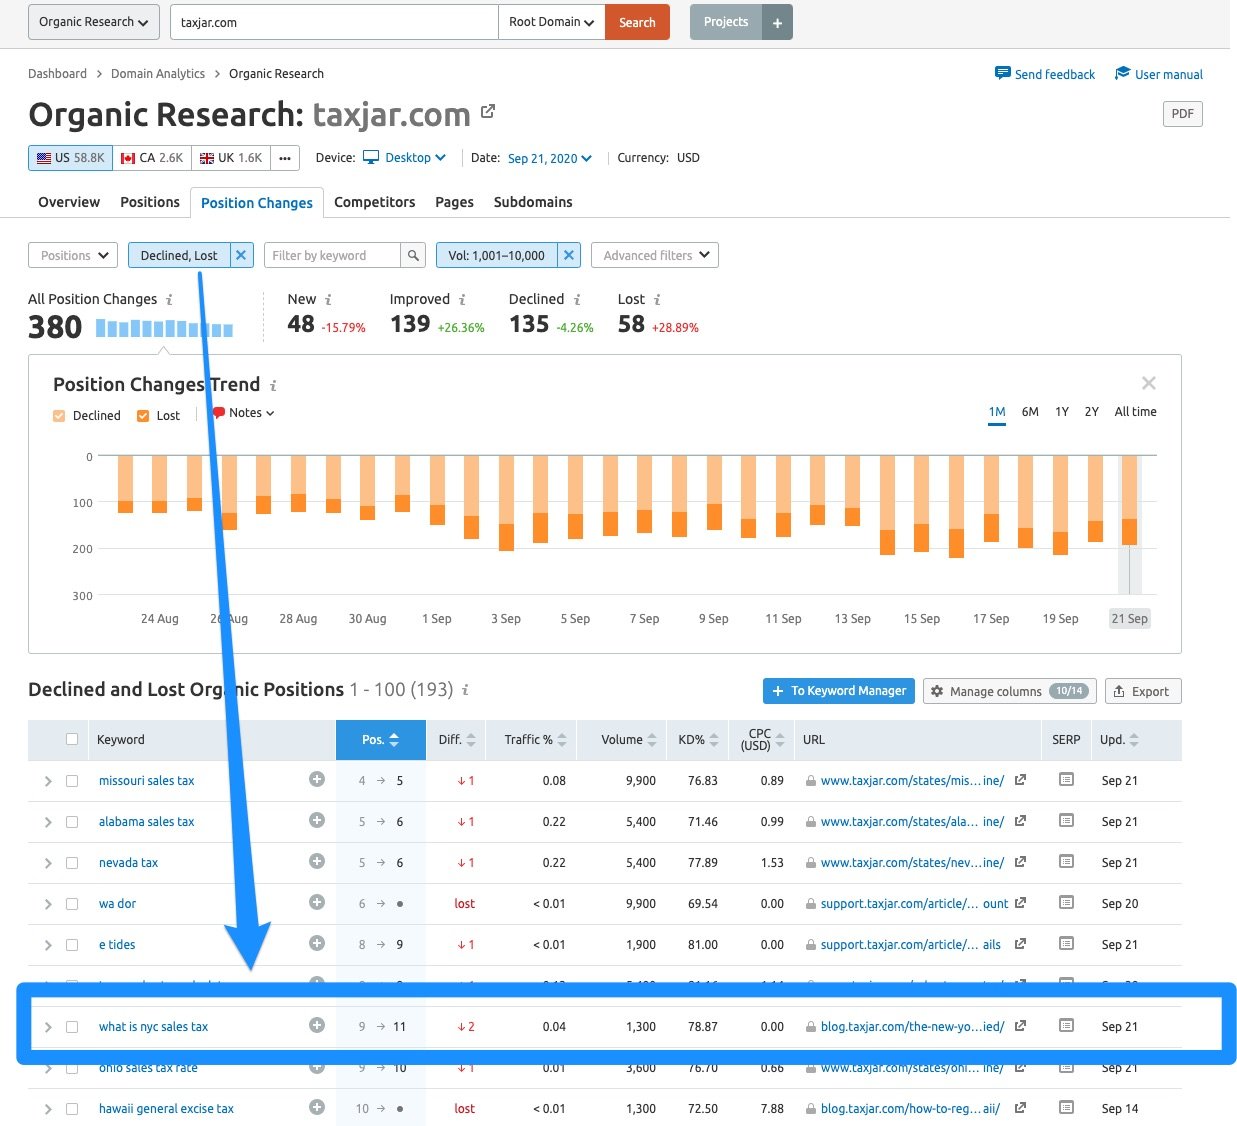1237x1126 pixels.
Task: Click the User manual icon
Action: [1121, 73]
